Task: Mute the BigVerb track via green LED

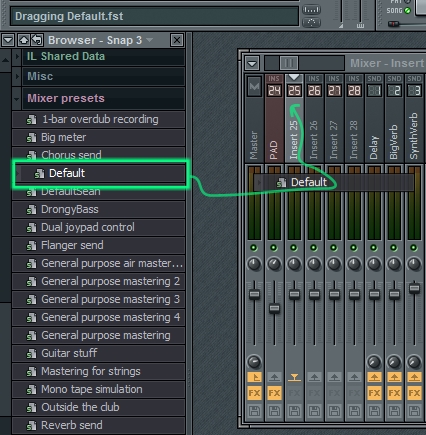Action: pyautogui.click(x=394, y=248)
